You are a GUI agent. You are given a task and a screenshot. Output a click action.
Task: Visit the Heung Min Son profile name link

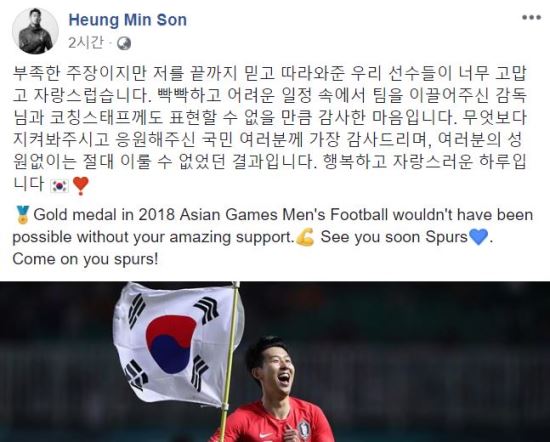(128, 20)
